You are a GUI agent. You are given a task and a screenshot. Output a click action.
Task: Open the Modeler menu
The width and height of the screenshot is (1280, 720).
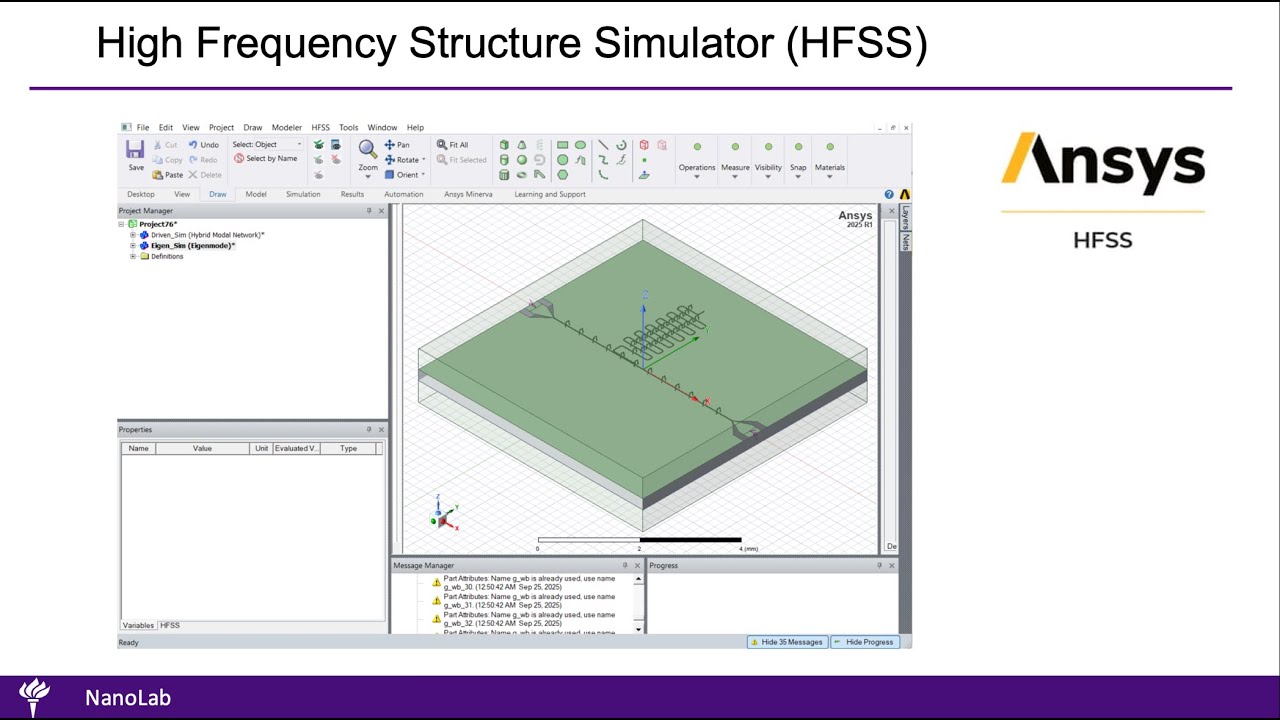coord(287,128)
